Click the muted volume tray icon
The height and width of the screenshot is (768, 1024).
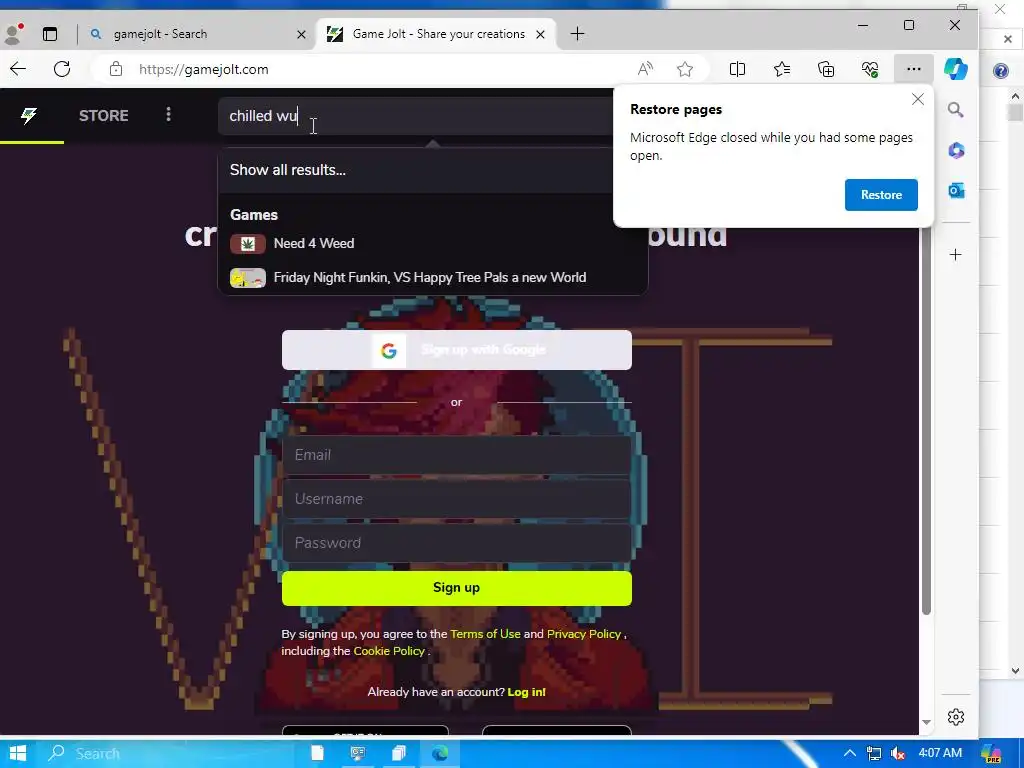click(898, 754)
